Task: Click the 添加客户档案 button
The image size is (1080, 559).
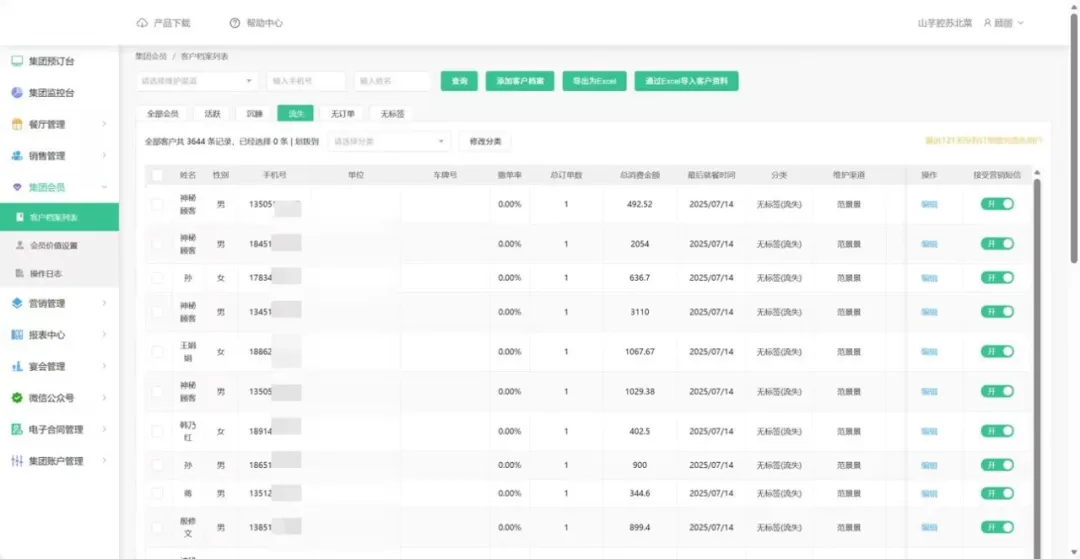Action: tap(520, 81)
